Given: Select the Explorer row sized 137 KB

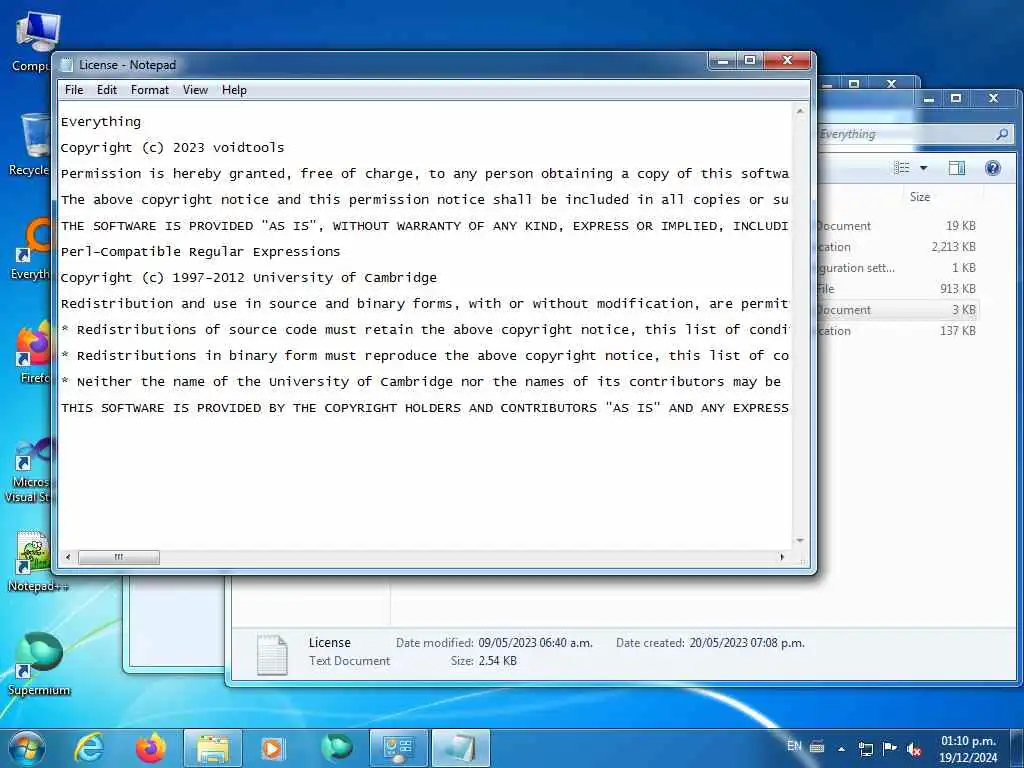Looking at the screenshot, I should [x=897, y=330].
